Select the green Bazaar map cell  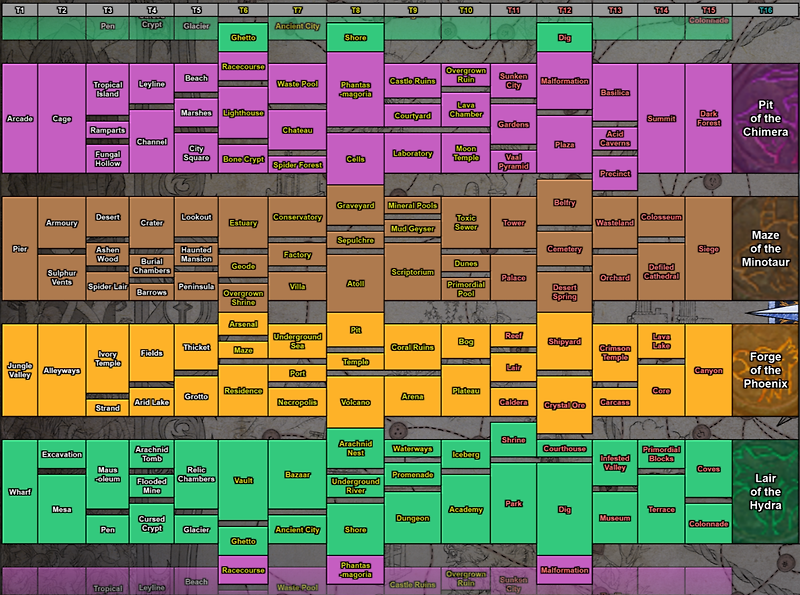[297, 475]
